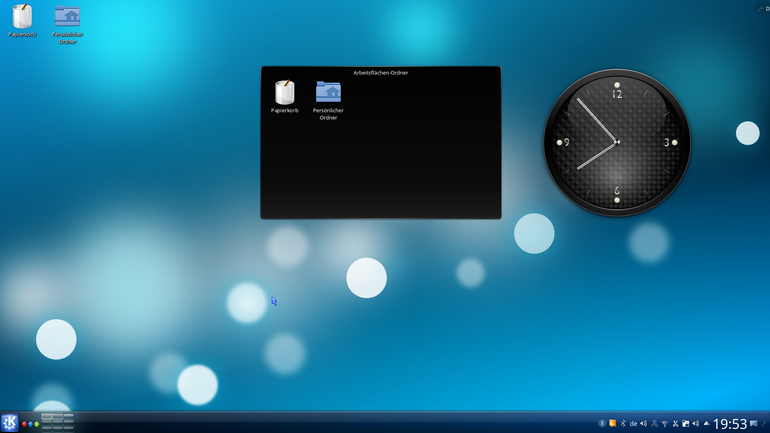This screenshot has height=433, width=770.
Task: Open the Bluetooth tray icon
Action: [x=623, y=424]
